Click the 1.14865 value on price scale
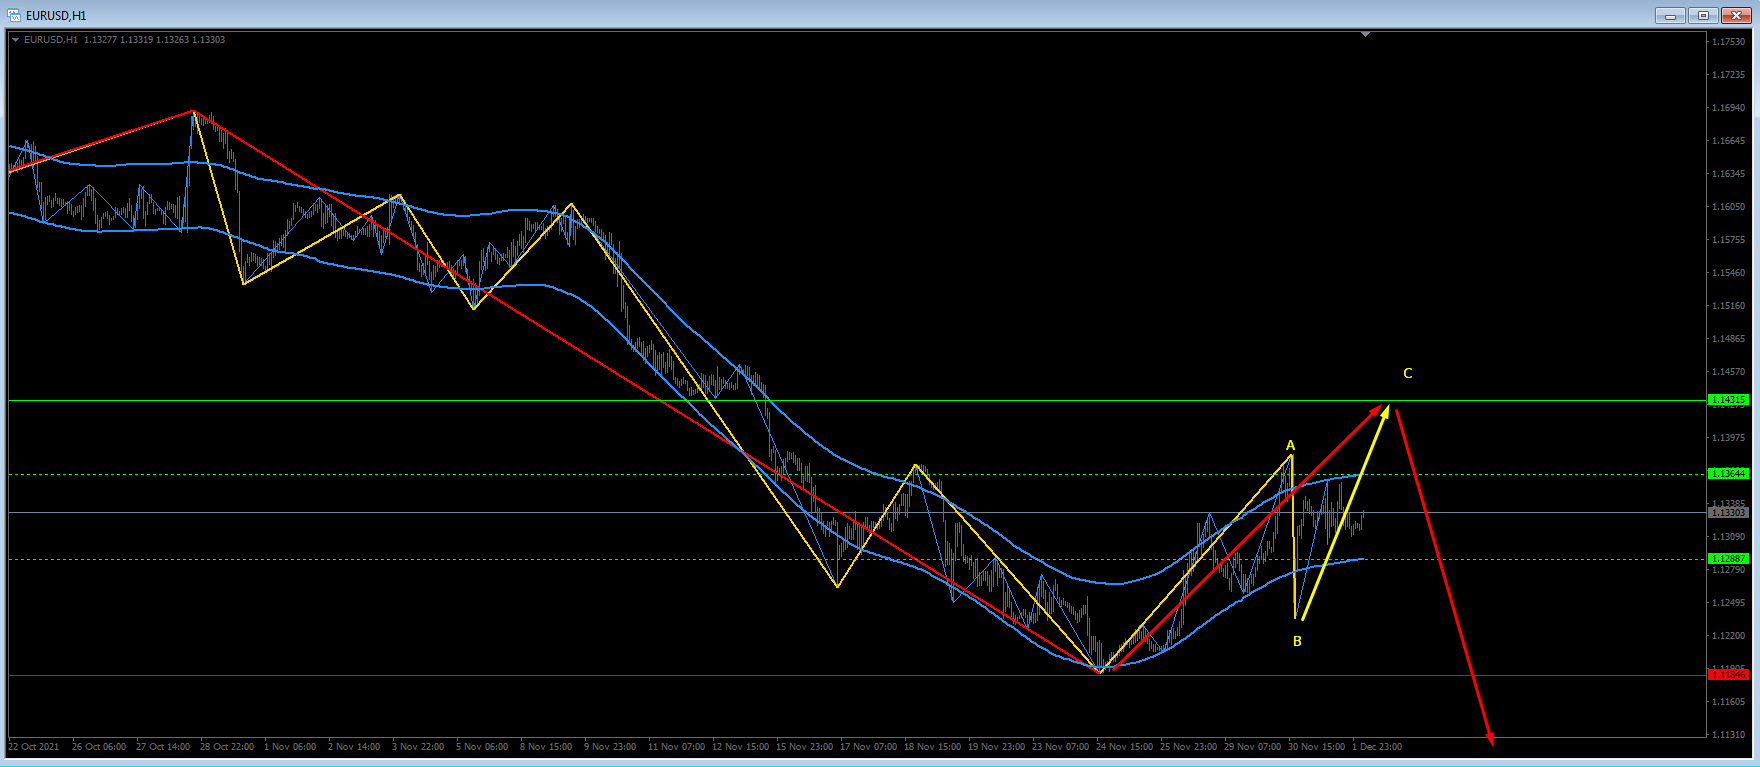This screenshot has width=1760, height=767. (1729, 339)
